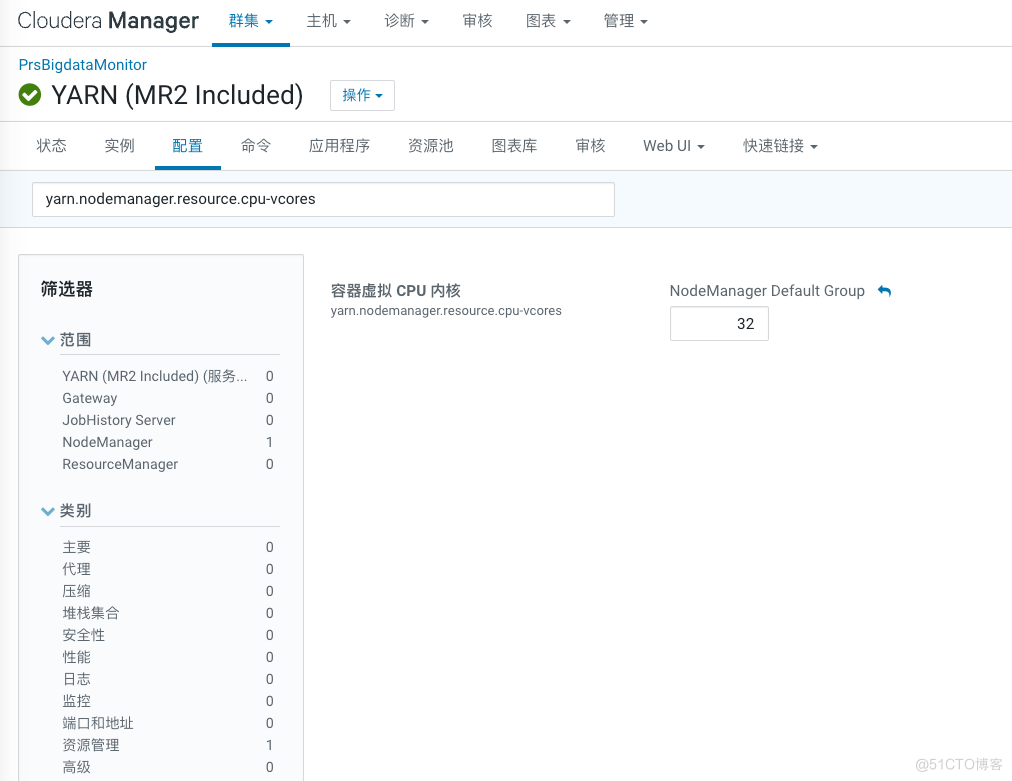Switch to the 实例 tab
1012x781 pixels.
click(x=119, y=145)
